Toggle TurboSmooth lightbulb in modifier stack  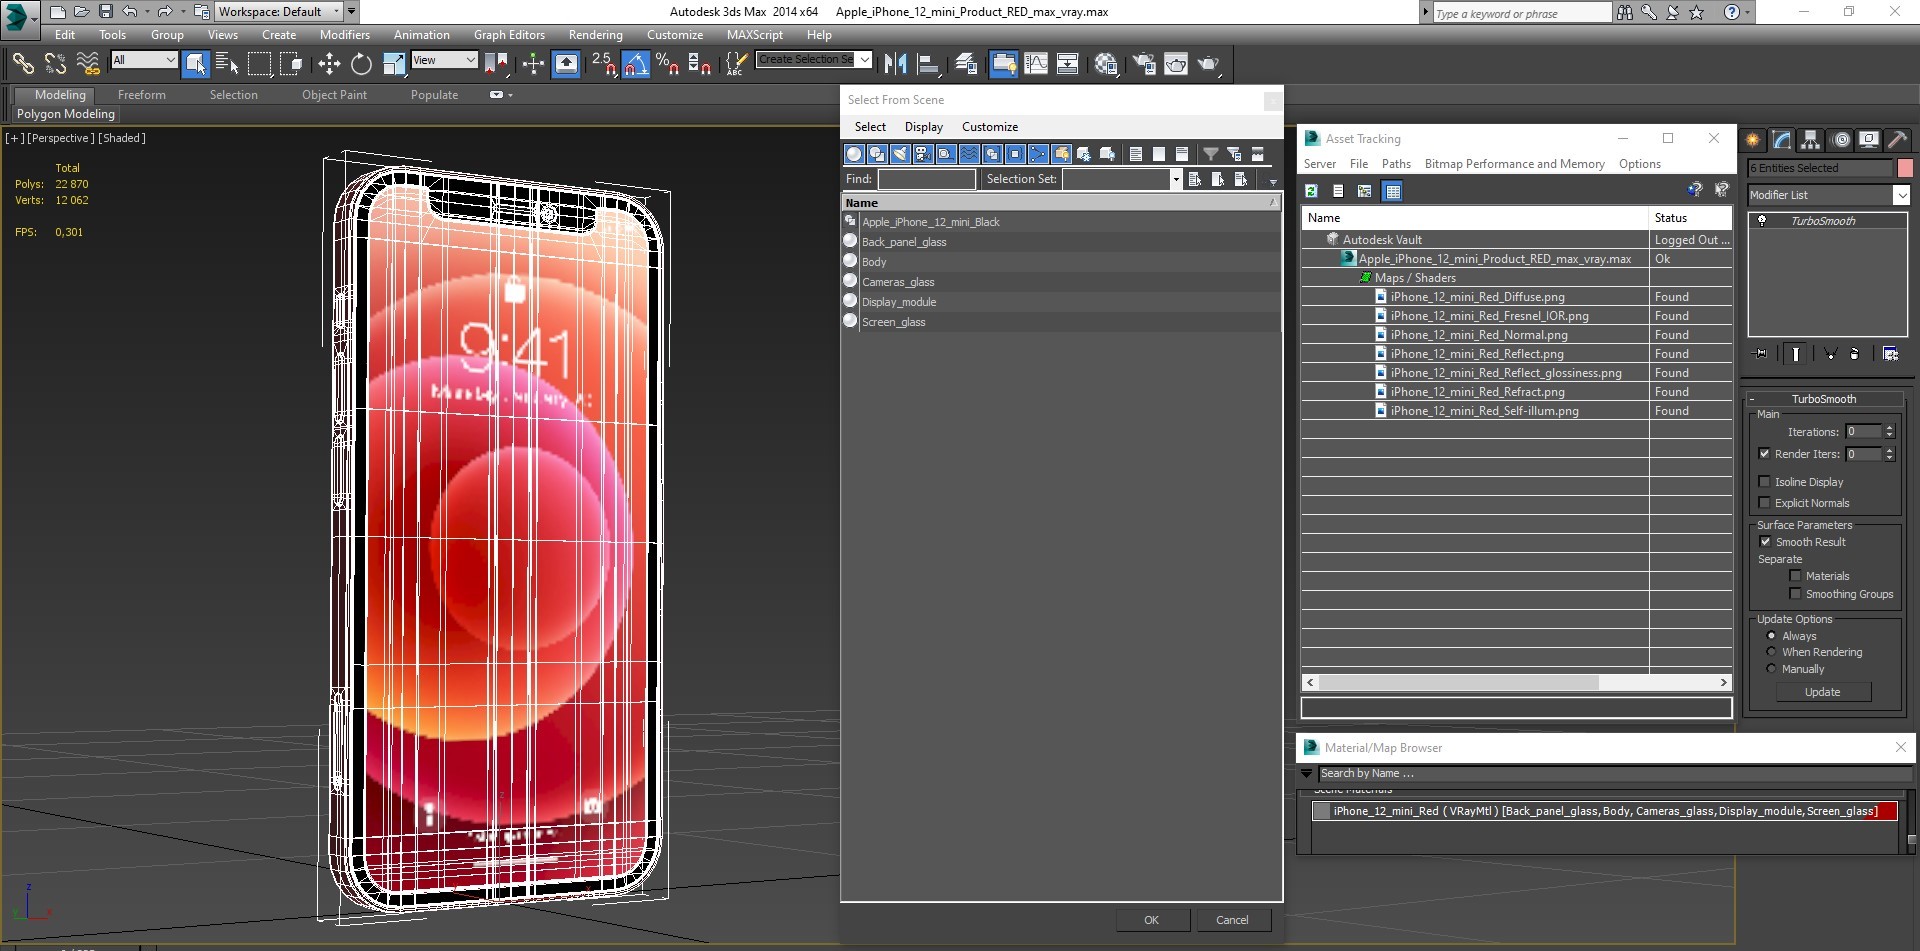(1762, 221)
